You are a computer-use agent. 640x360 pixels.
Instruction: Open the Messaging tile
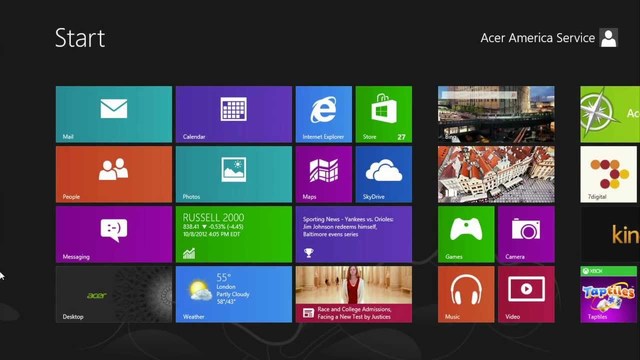click(114, 234)
